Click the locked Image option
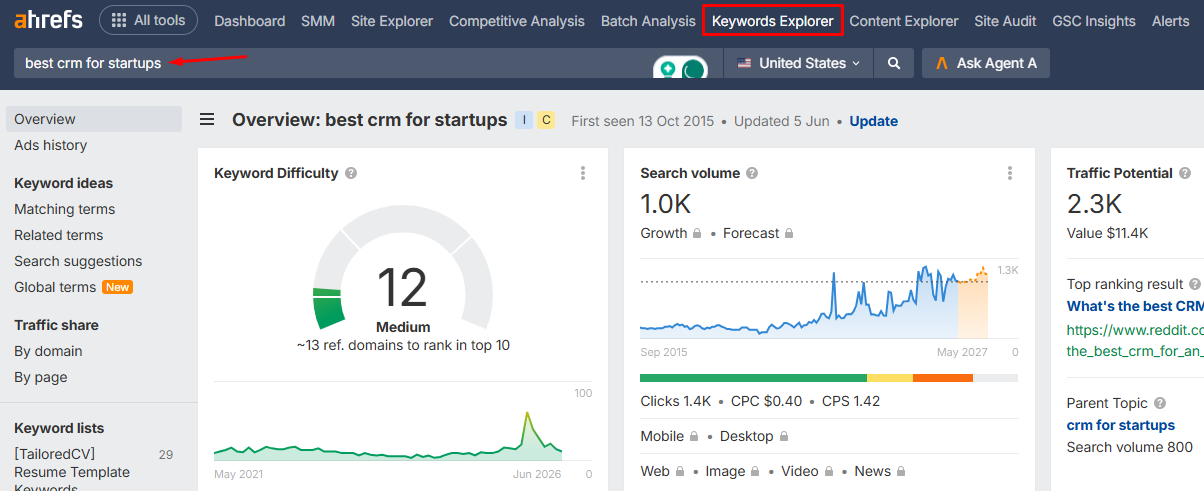 [733, 471]
